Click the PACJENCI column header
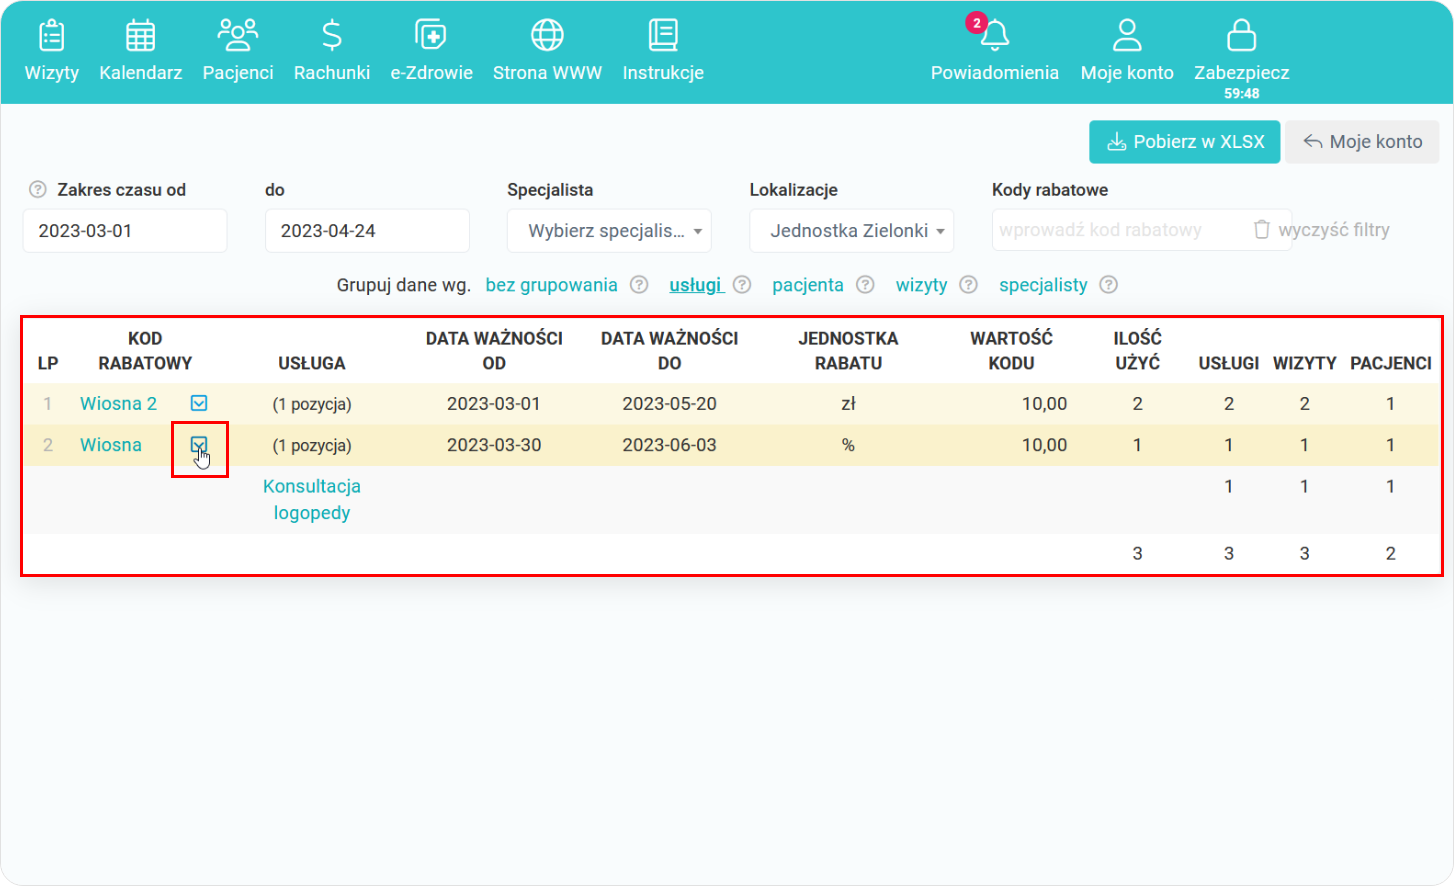The image size is (1454, 886). point(1390,363)
